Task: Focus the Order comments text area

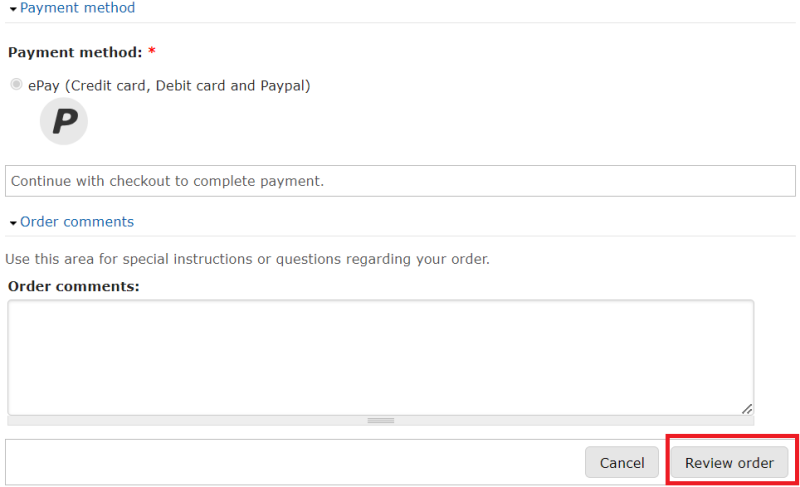Action: 381,357
